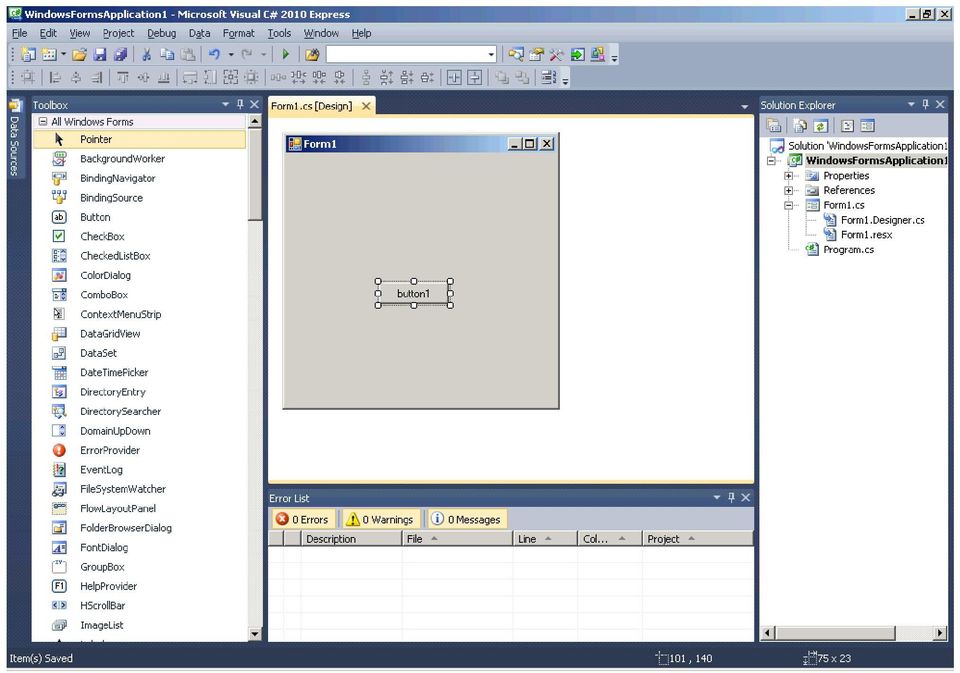Open the Undo history dropdown arrow
Screen dimensions: 960x673
pyautogui.click(x=231, y=55)
